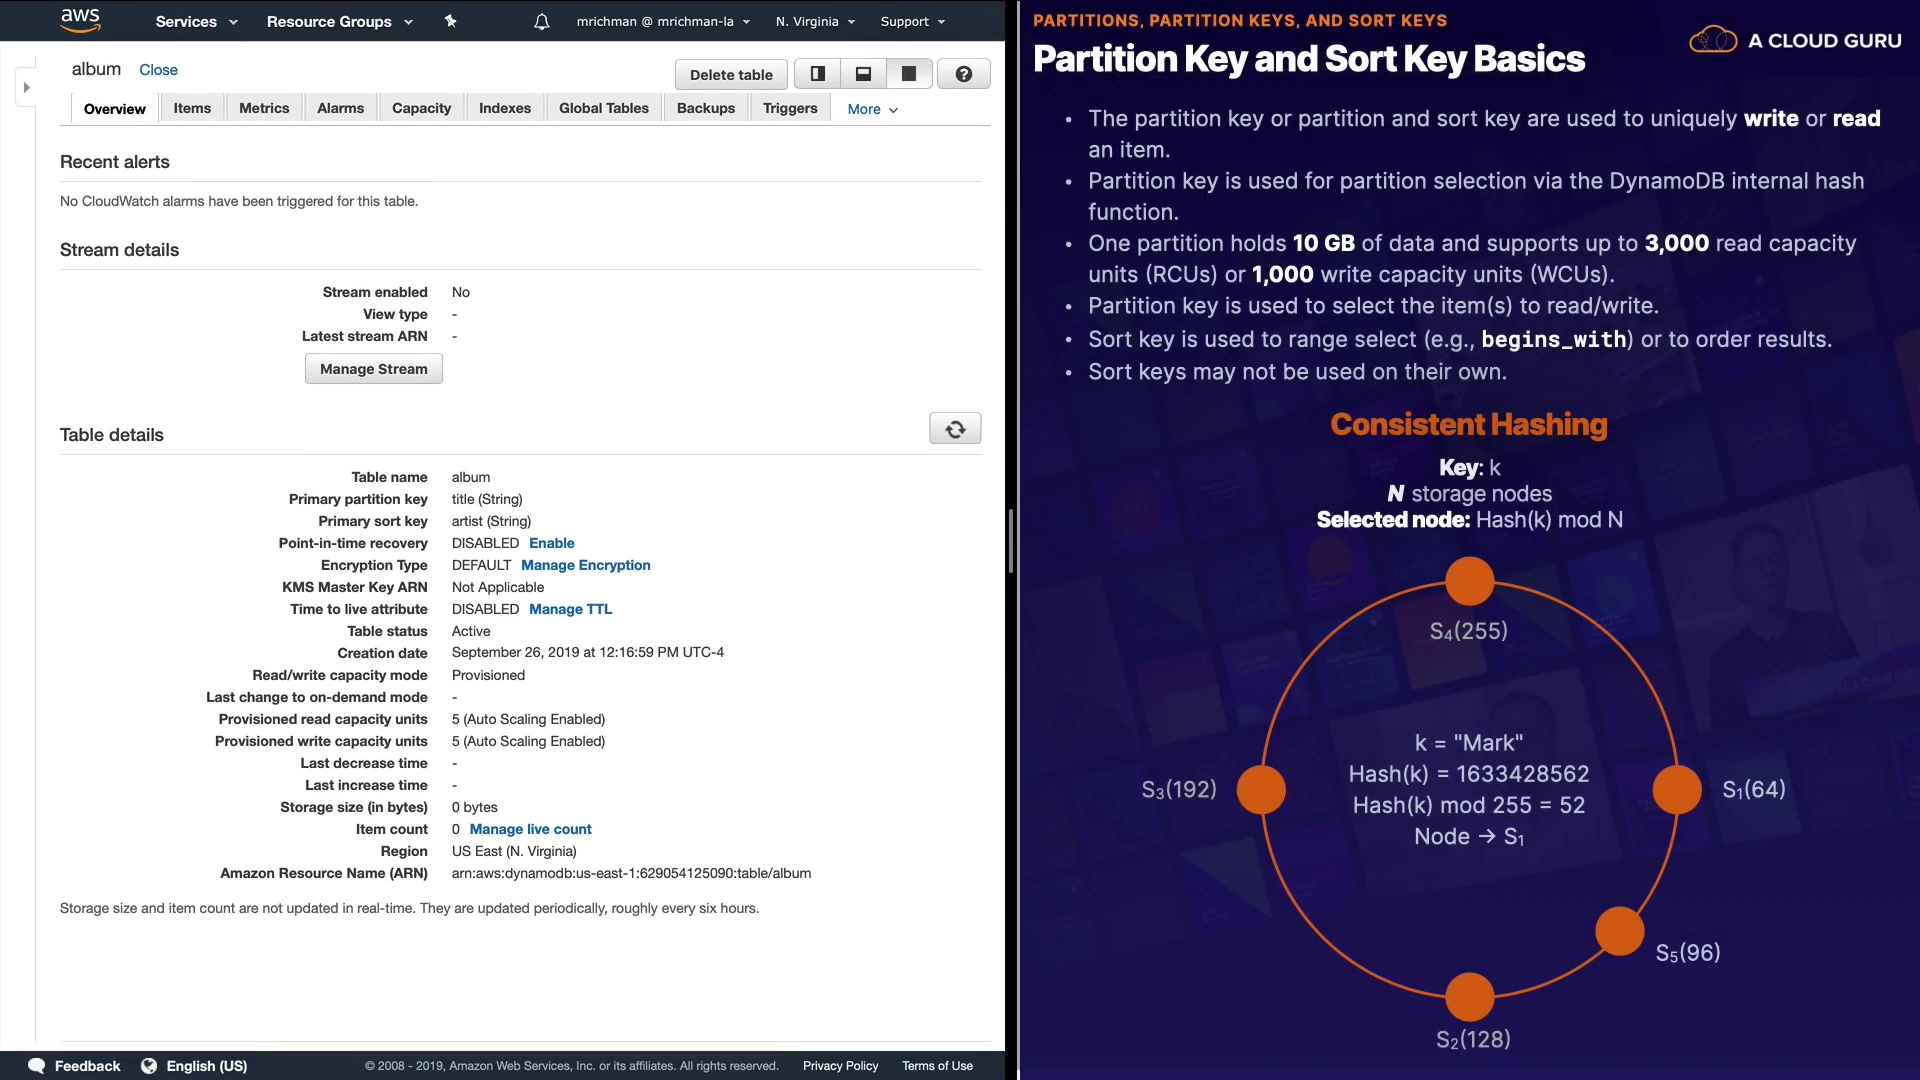Open the notifications bell icon
This screenshot has height=1080, width=1920.
(x=542, y=21)
